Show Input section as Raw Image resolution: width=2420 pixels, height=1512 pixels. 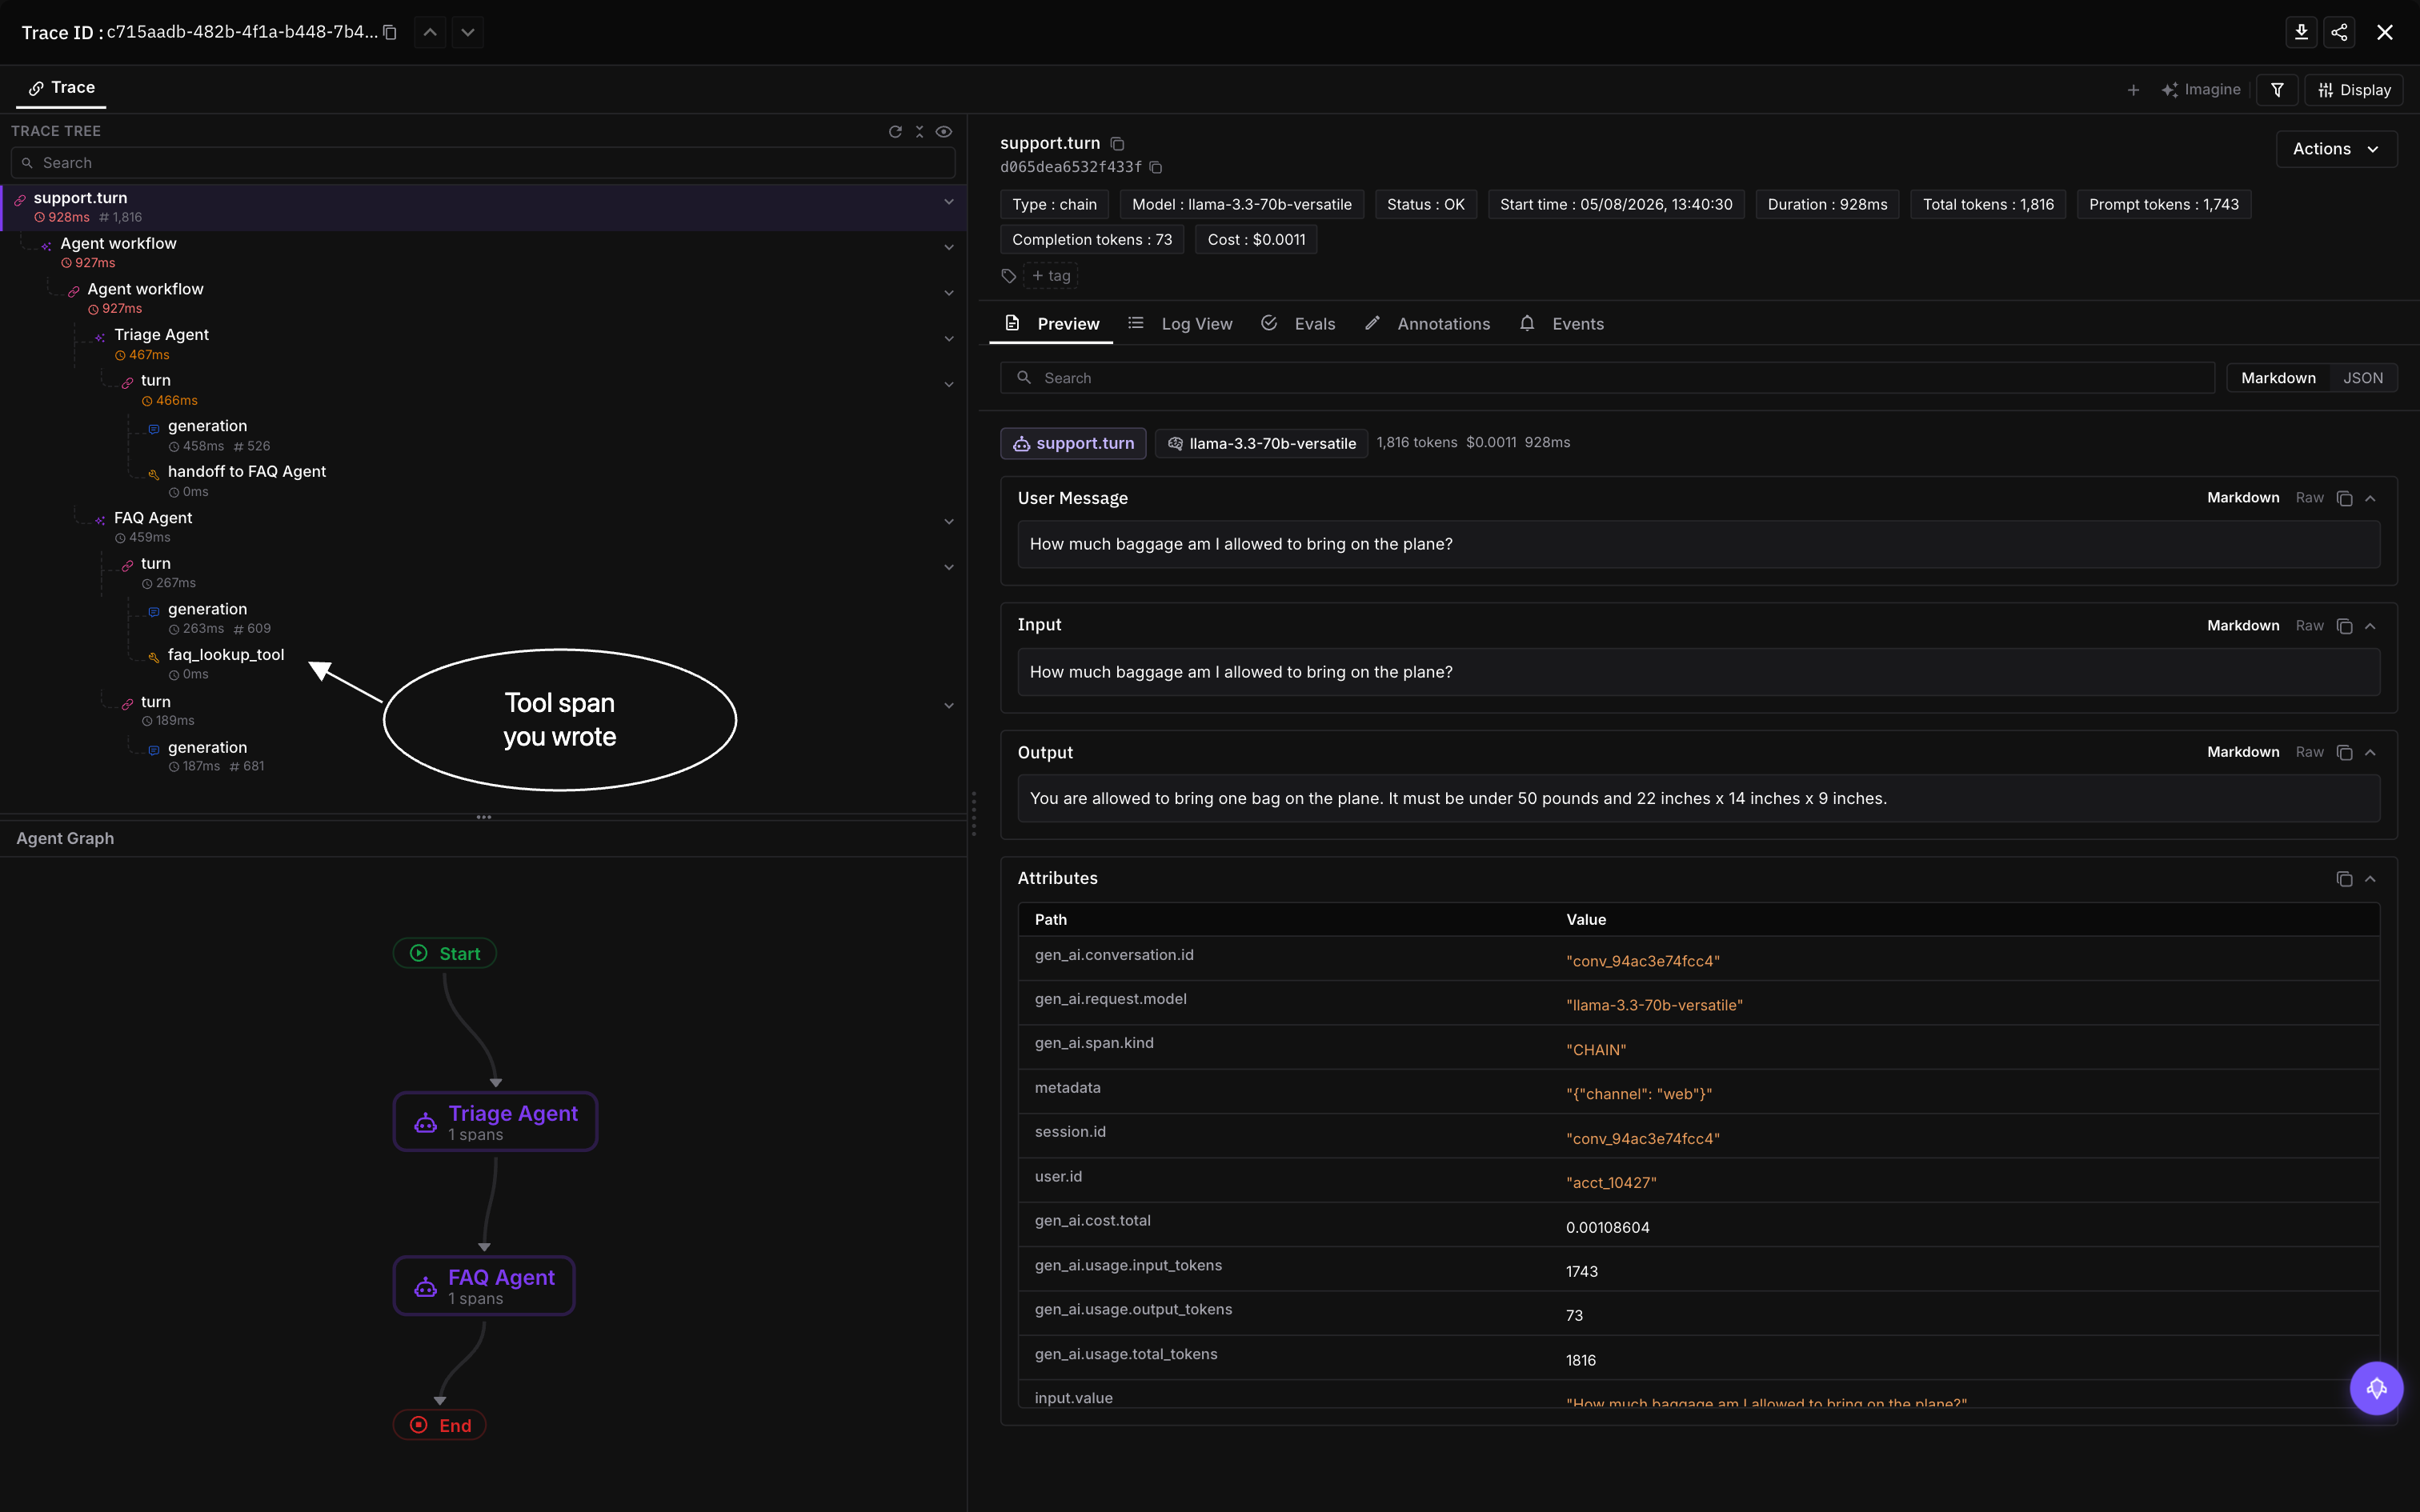tap(2309, 626)
